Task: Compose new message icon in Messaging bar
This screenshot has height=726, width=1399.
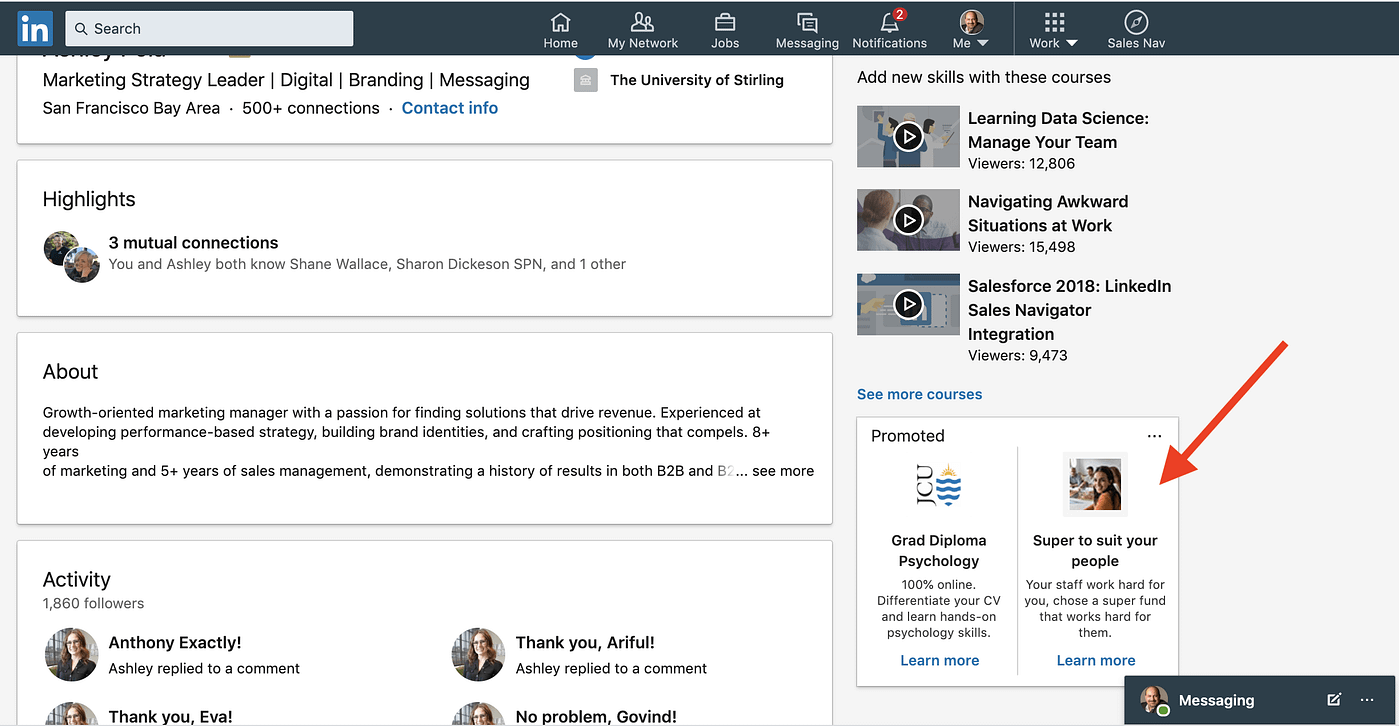Action: click(1334, 700)
